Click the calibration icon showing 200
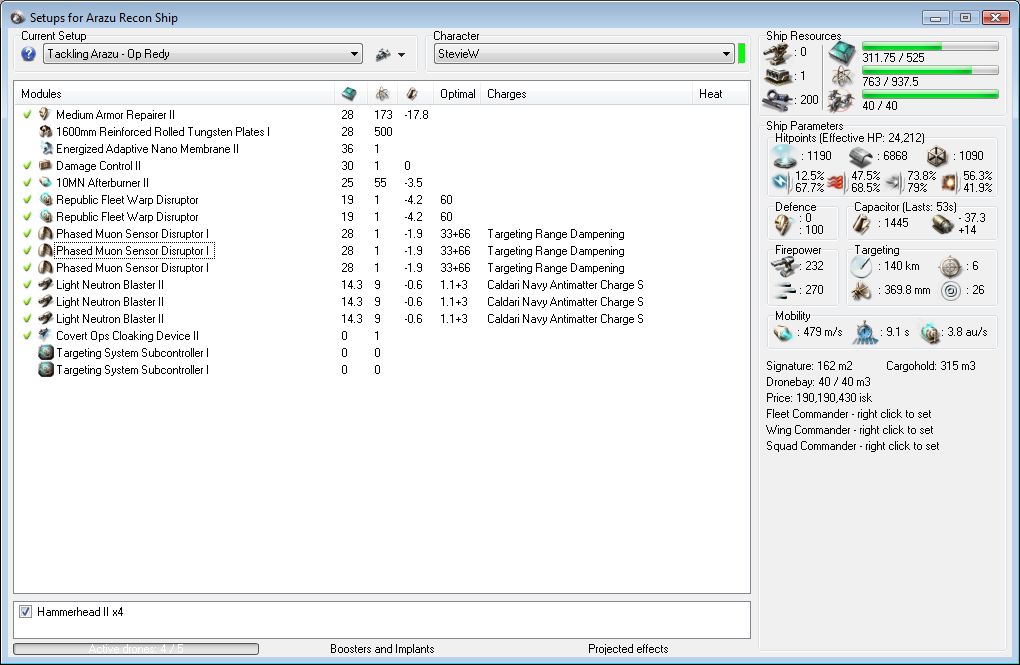This screenshot has height=665, width=1020. click(778, 100)
